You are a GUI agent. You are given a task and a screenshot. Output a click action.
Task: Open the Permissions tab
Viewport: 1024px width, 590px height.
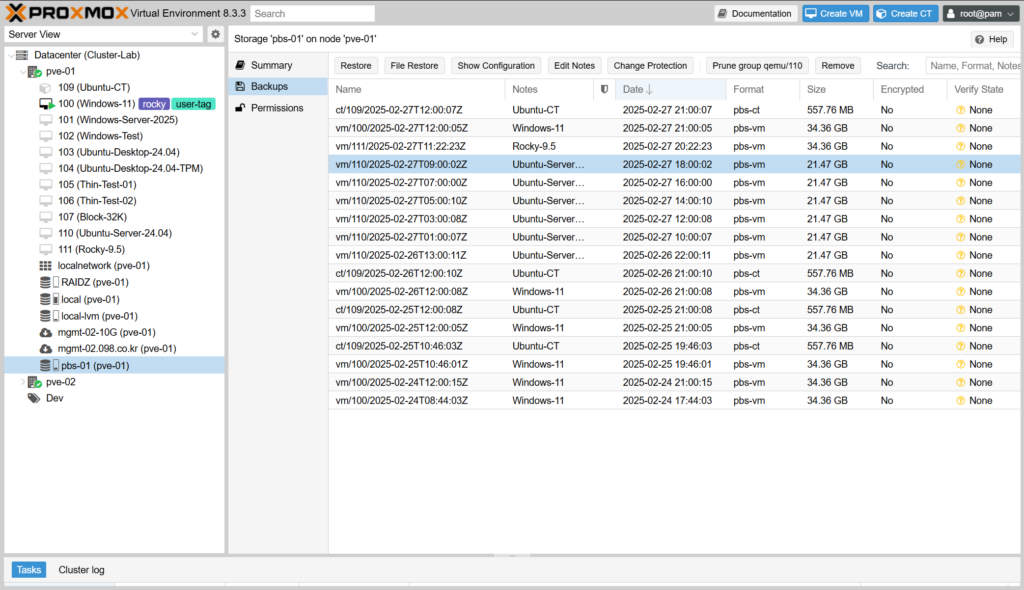276,108
